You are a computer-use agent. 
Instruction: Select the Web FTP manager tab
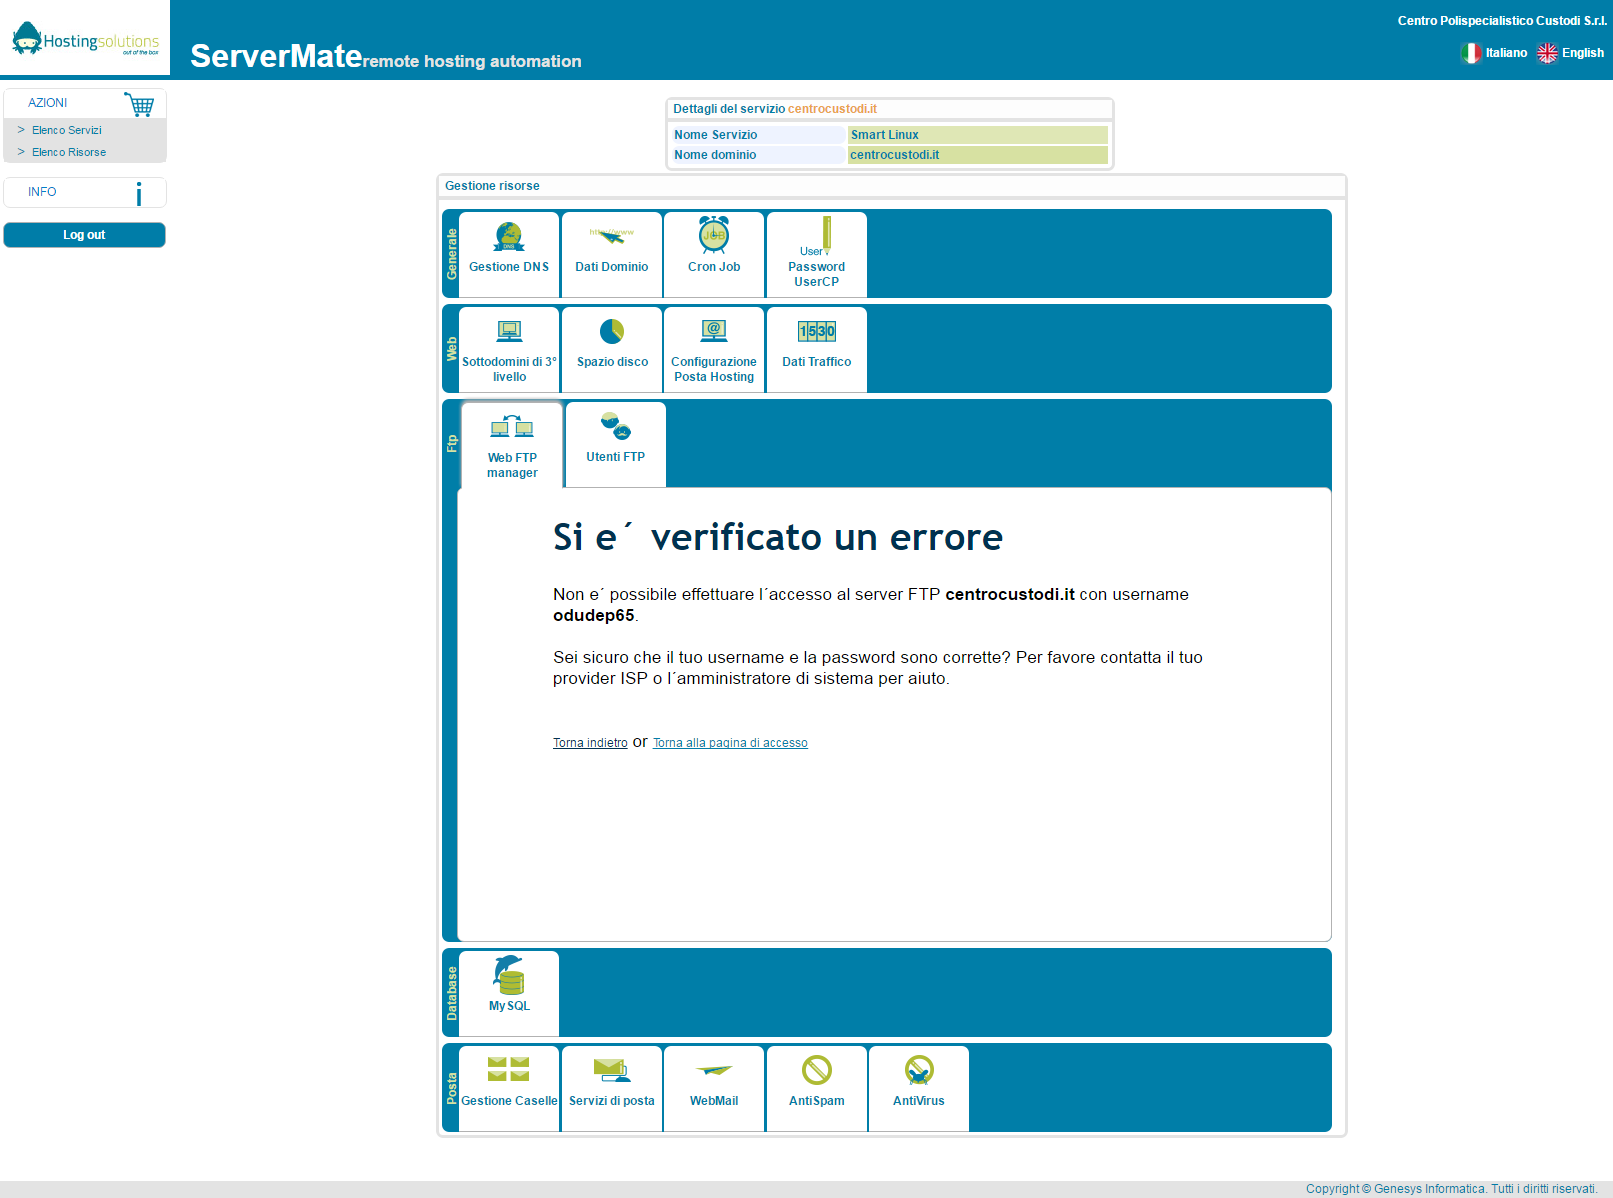click(x=512, y=445)
